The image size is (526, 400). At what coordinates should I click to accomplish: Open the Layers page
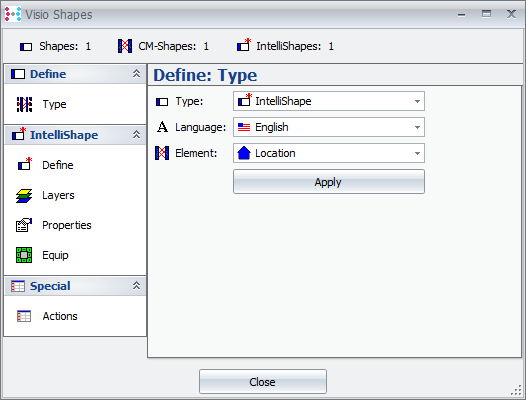click(58, 195)
